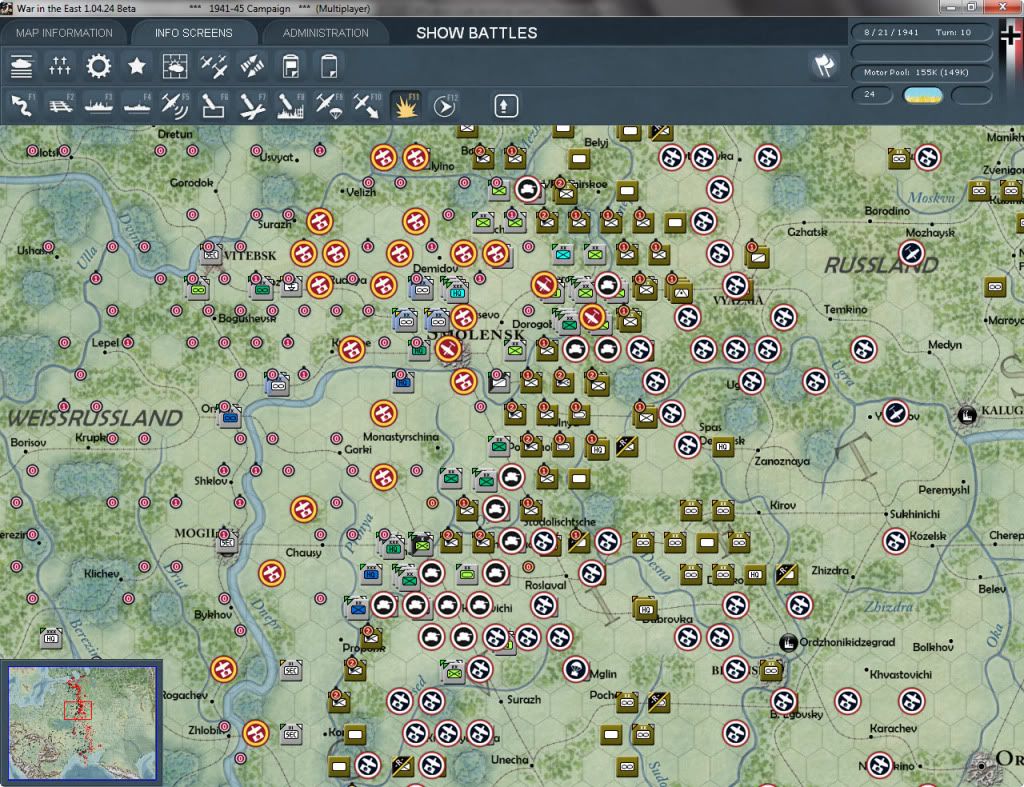Click the clear weather indicator
This screenshot has width=1024, height=787.
[922, 95]
